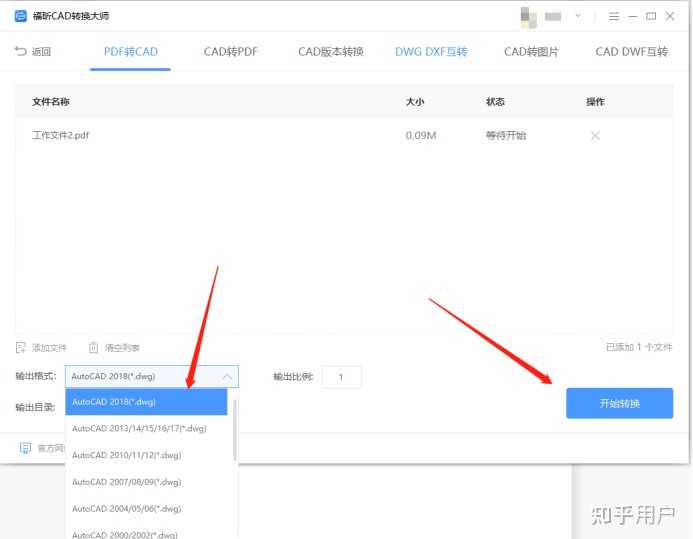Choose AutoCAD 2018(*.dwg) option

146,402
